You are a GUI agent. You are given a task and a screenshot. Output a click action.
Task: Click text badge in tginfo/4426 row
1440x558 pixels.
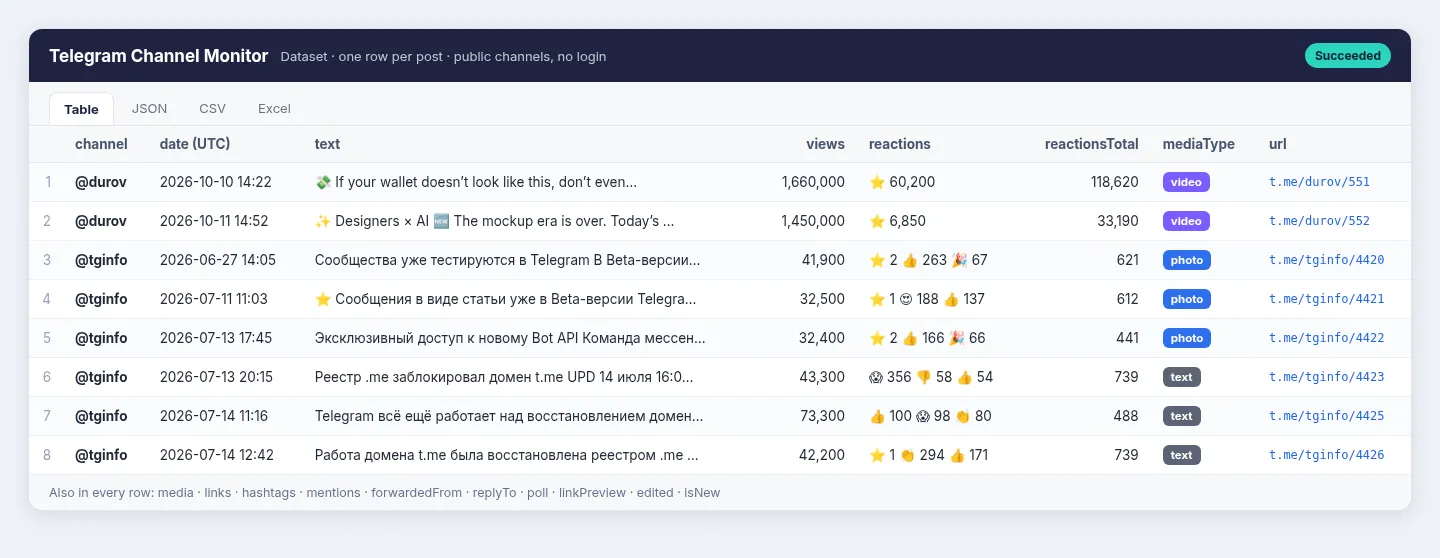(1182, 455)
